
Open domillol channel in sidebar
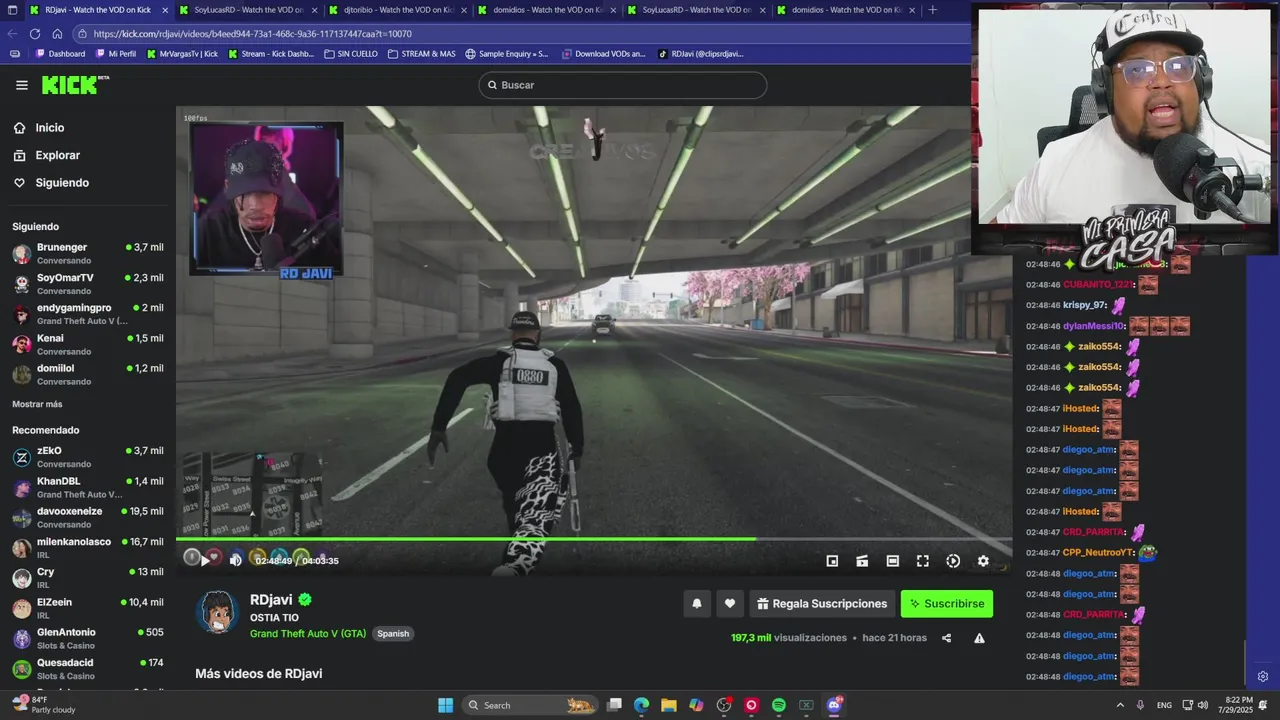[x=88, y=374]
